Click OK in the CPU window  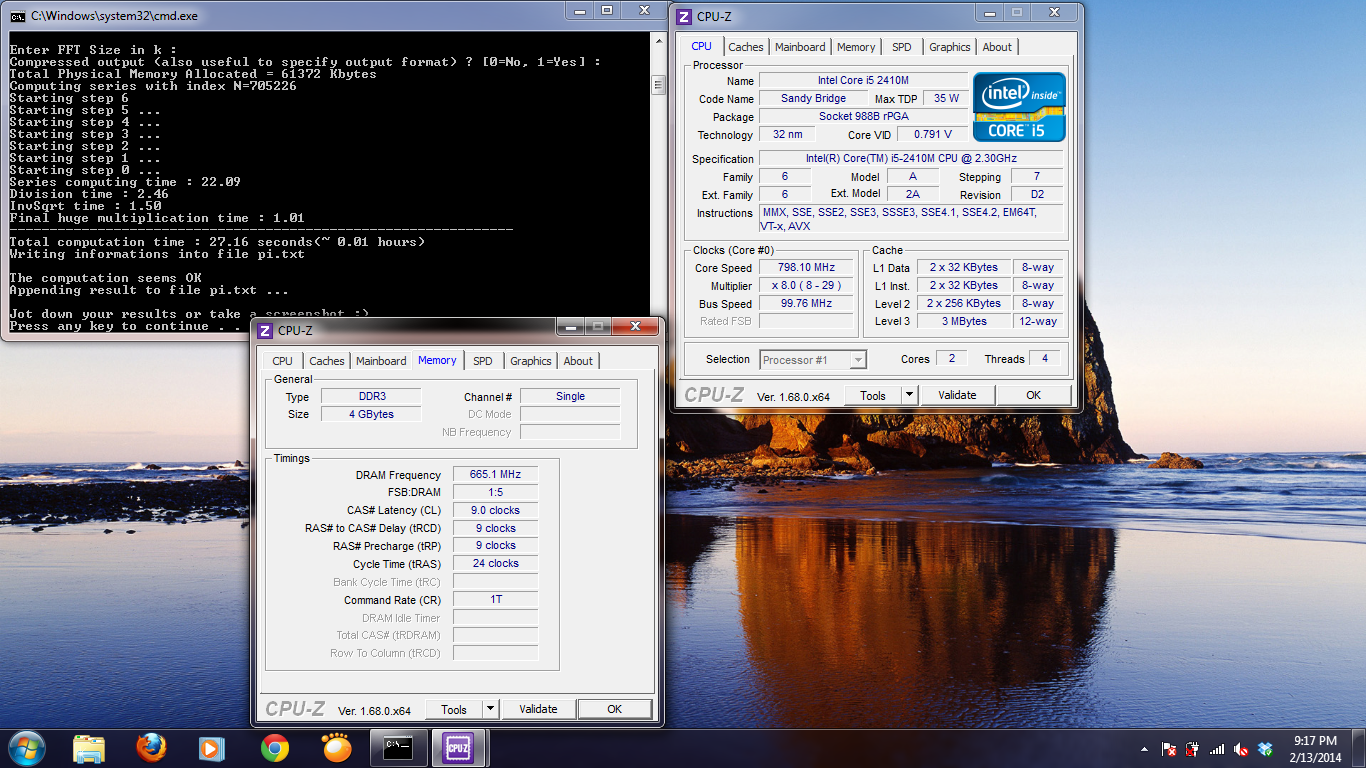click(1033, 395)
